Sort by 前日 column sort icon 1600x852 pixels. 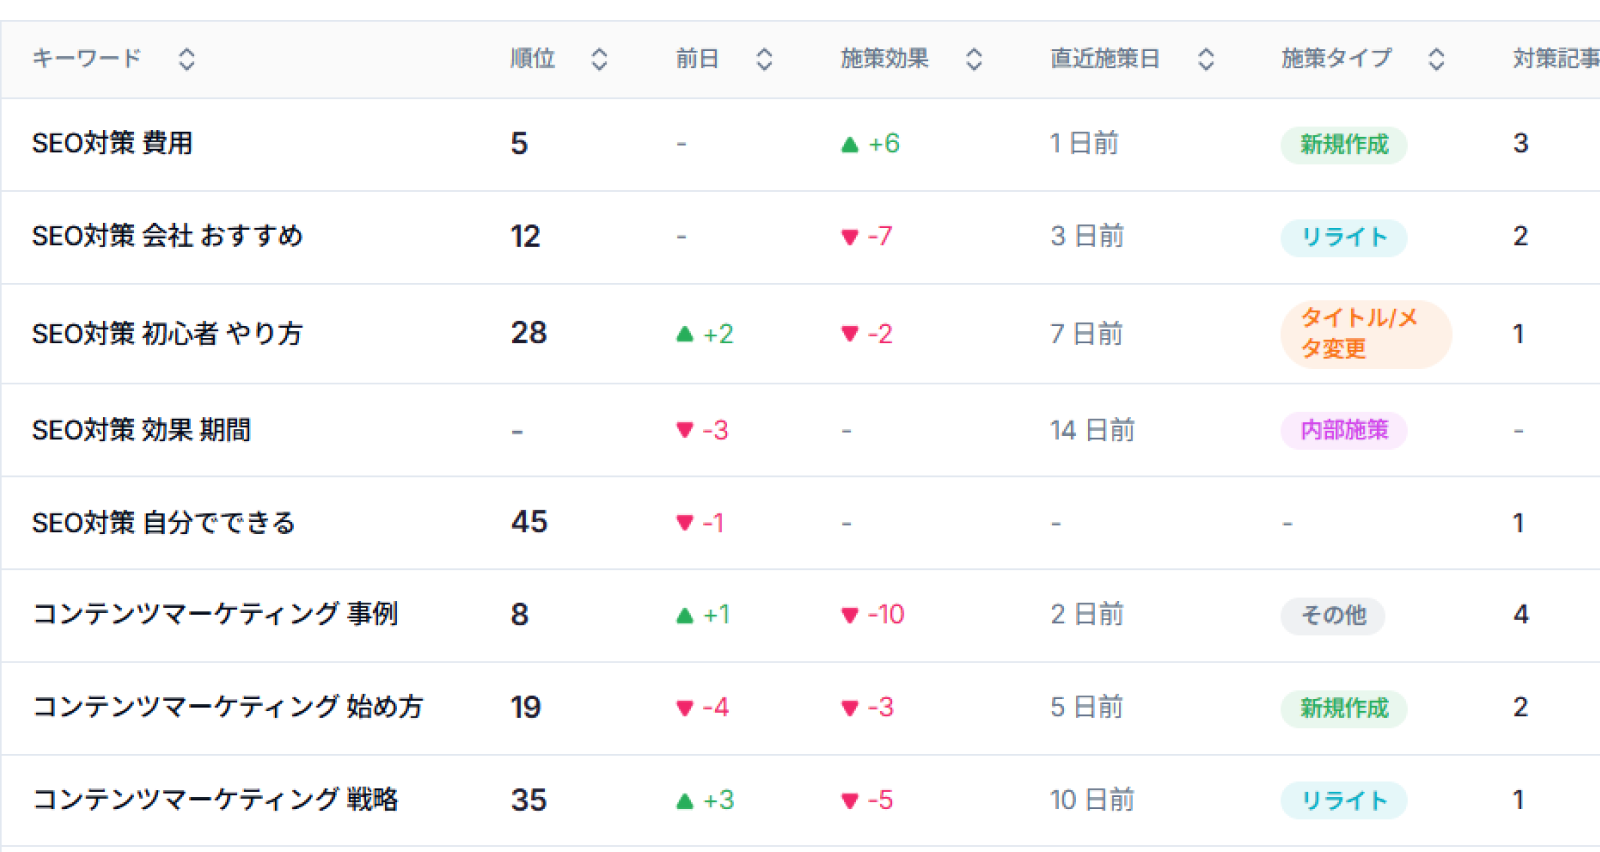tap(764, 59)
